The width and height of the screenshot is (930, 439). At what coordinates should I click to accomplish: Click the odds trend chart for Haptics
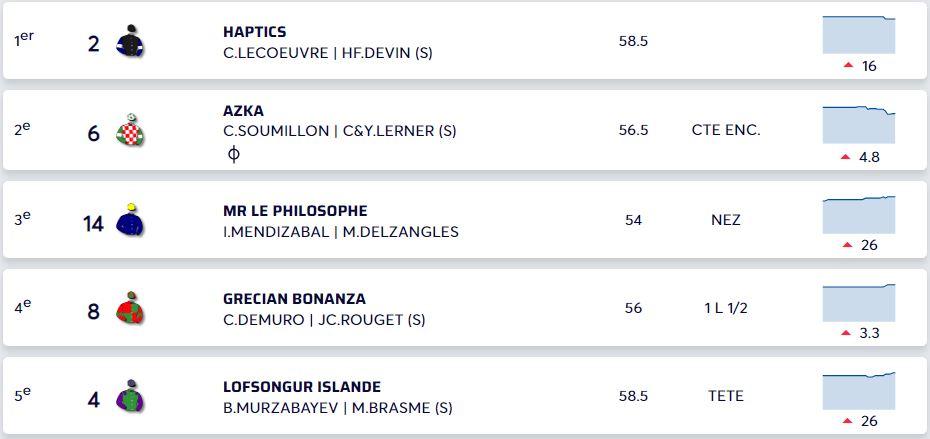(x=858, y=35)
